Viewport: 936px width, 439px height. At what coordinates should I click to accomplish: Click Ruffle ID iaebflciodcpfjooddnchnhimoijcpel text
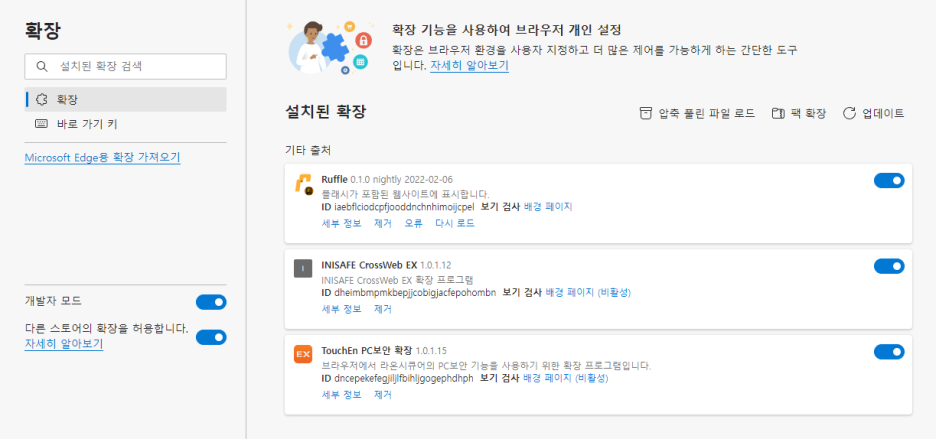pyautogui.click(x=398, y=207)
